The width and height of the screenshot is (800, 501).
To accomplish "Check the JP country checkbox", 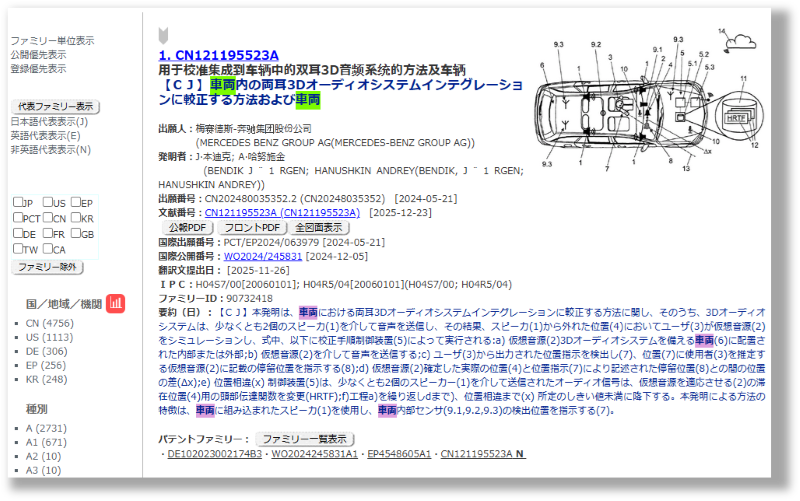I will pyautogui.click(x=18, y=202).
